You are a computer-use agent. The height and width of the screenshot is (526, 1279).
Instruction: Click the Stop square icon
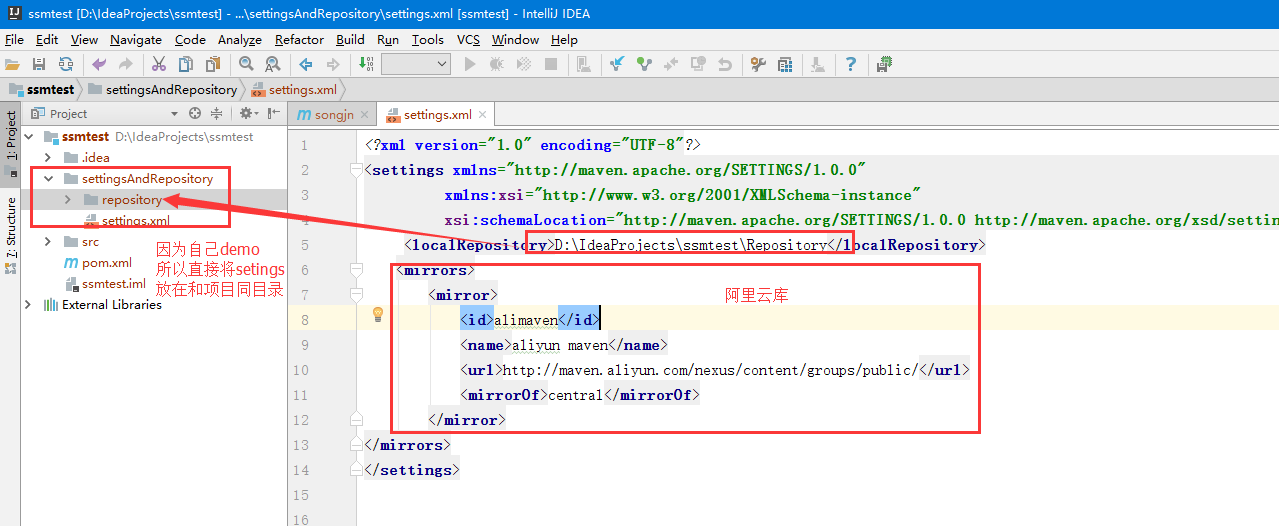pos(551,64)
